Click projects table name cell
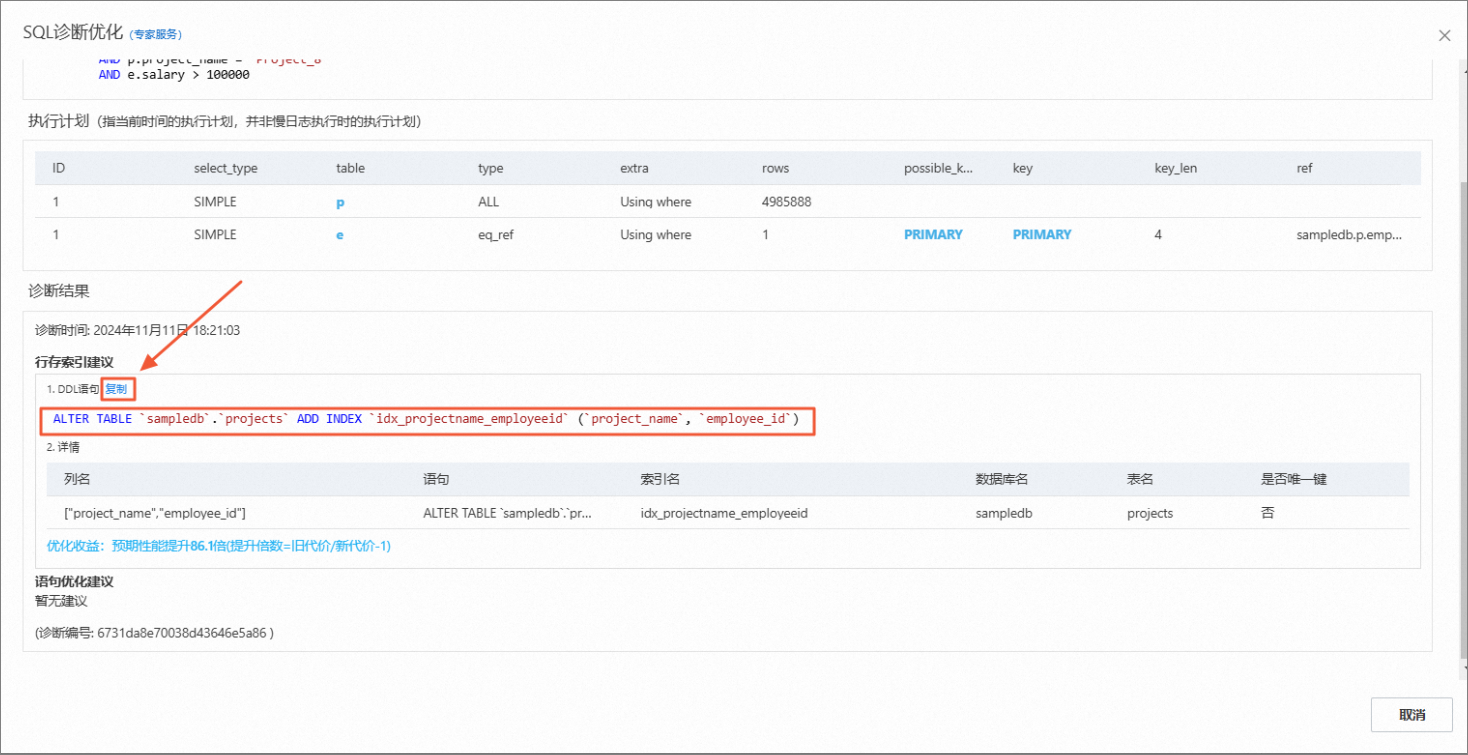The height and width of the screenshot is (755, 1468). click(x=1150, y=513)
